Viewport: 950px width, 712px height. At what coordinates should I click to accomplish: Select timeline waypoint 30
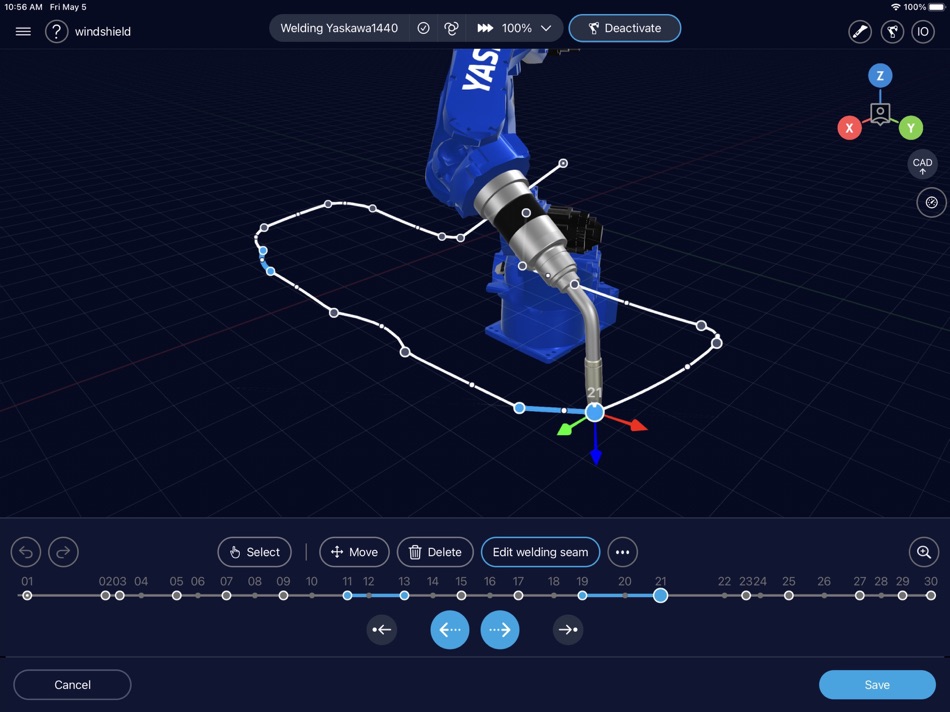pos(931,596)
